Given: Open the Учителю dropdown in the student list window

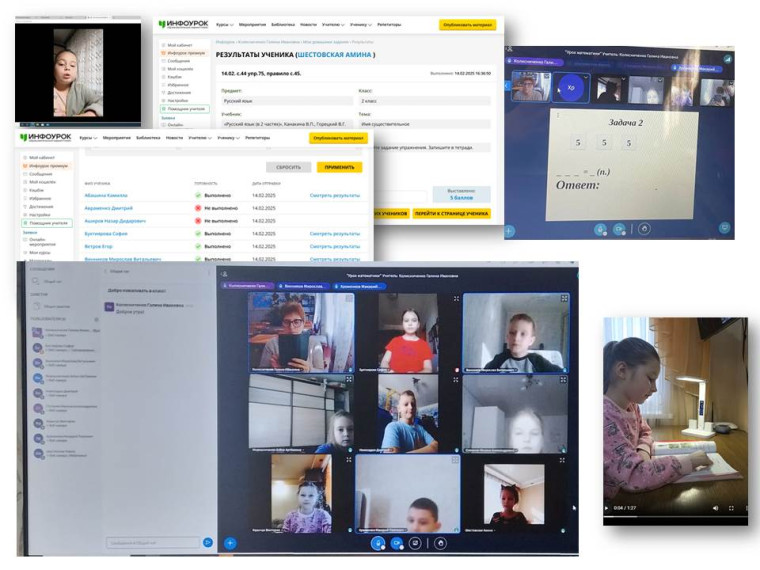Looking at the screenshot, I should point(200,138).
